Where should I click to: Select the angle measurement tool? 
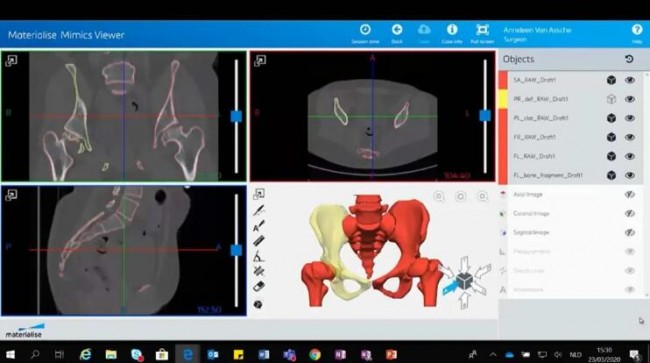(x=259, y=257)
